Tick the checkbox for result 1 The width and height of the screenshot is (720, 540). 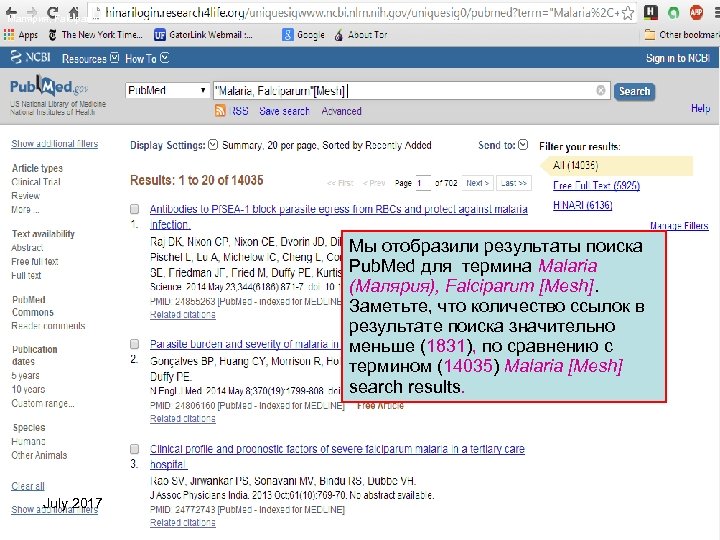135,209
